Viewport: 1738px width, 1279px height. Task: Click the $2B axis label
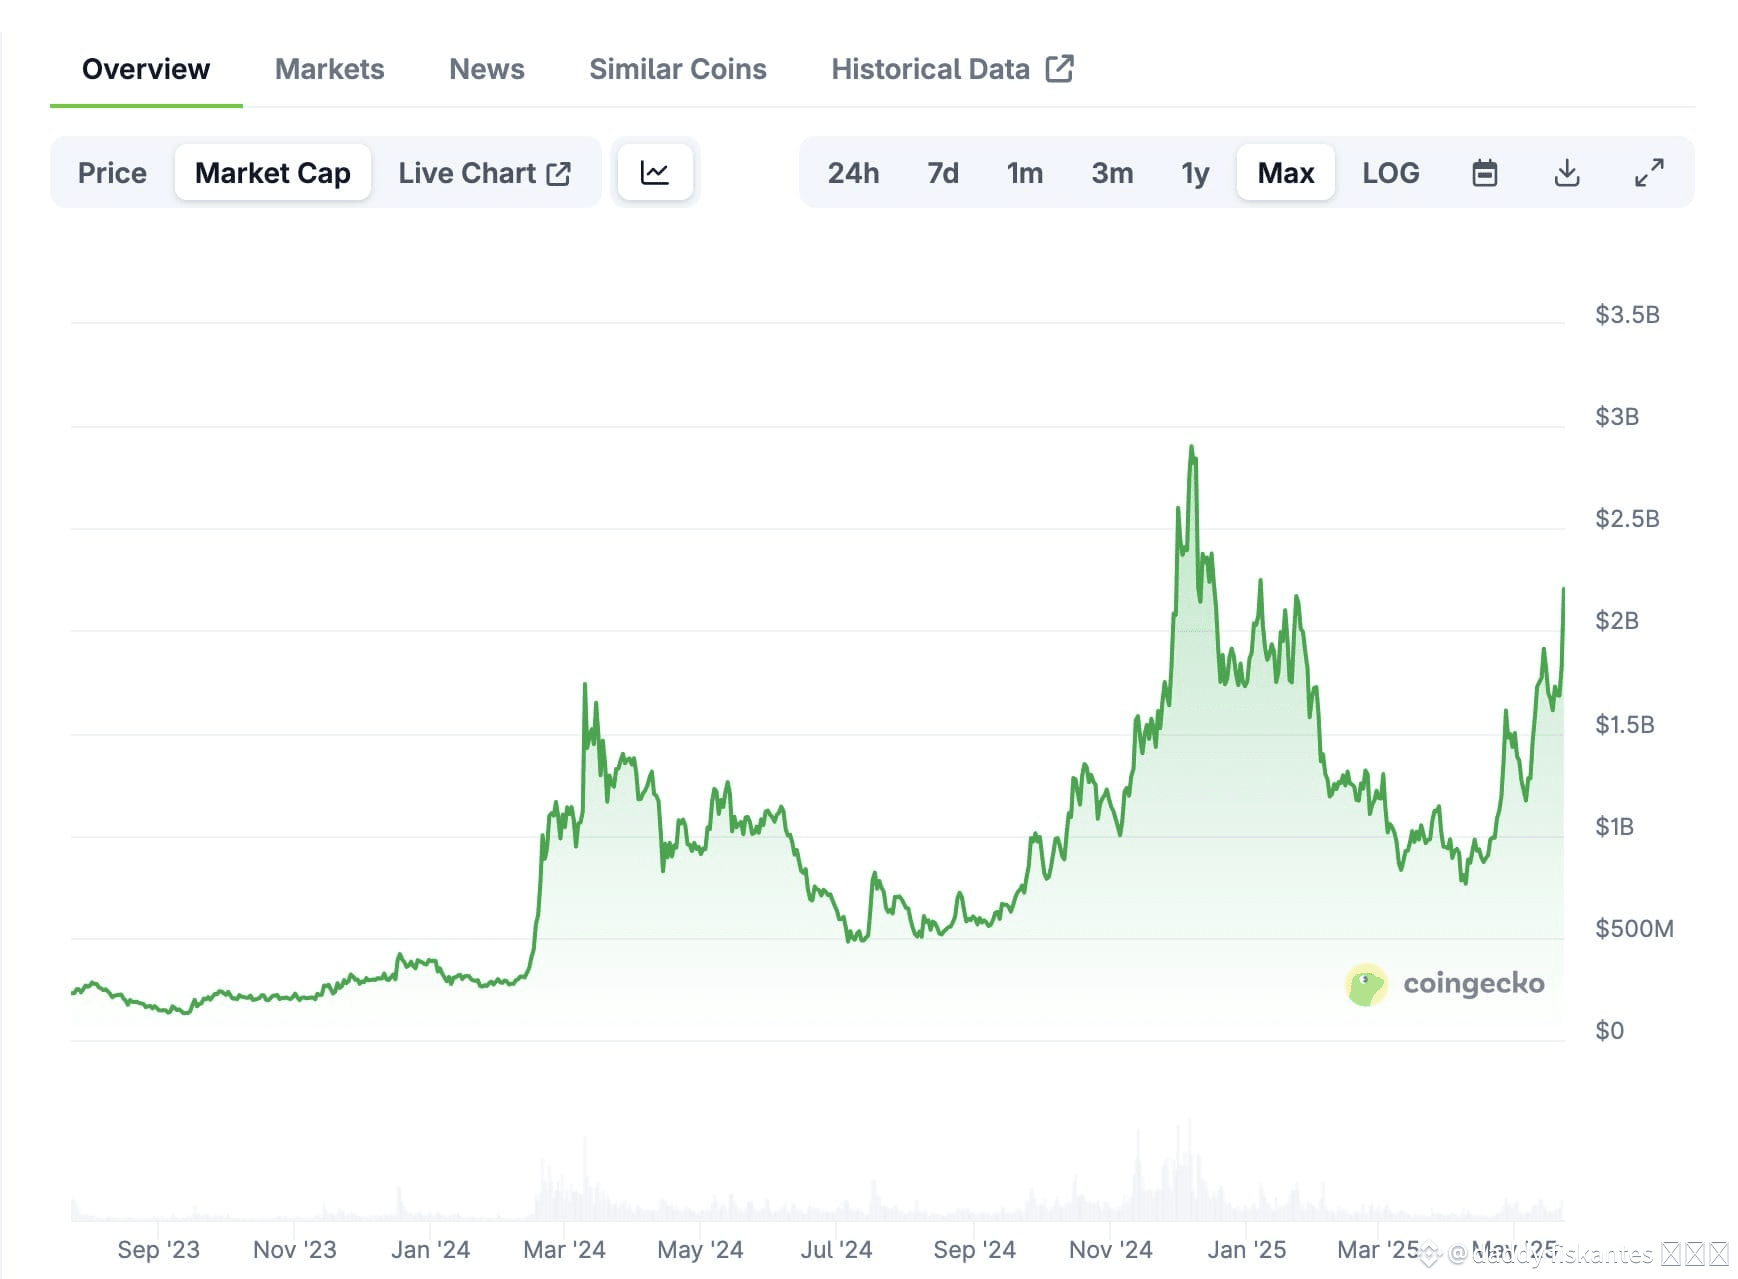click(x=1617, y=621)
